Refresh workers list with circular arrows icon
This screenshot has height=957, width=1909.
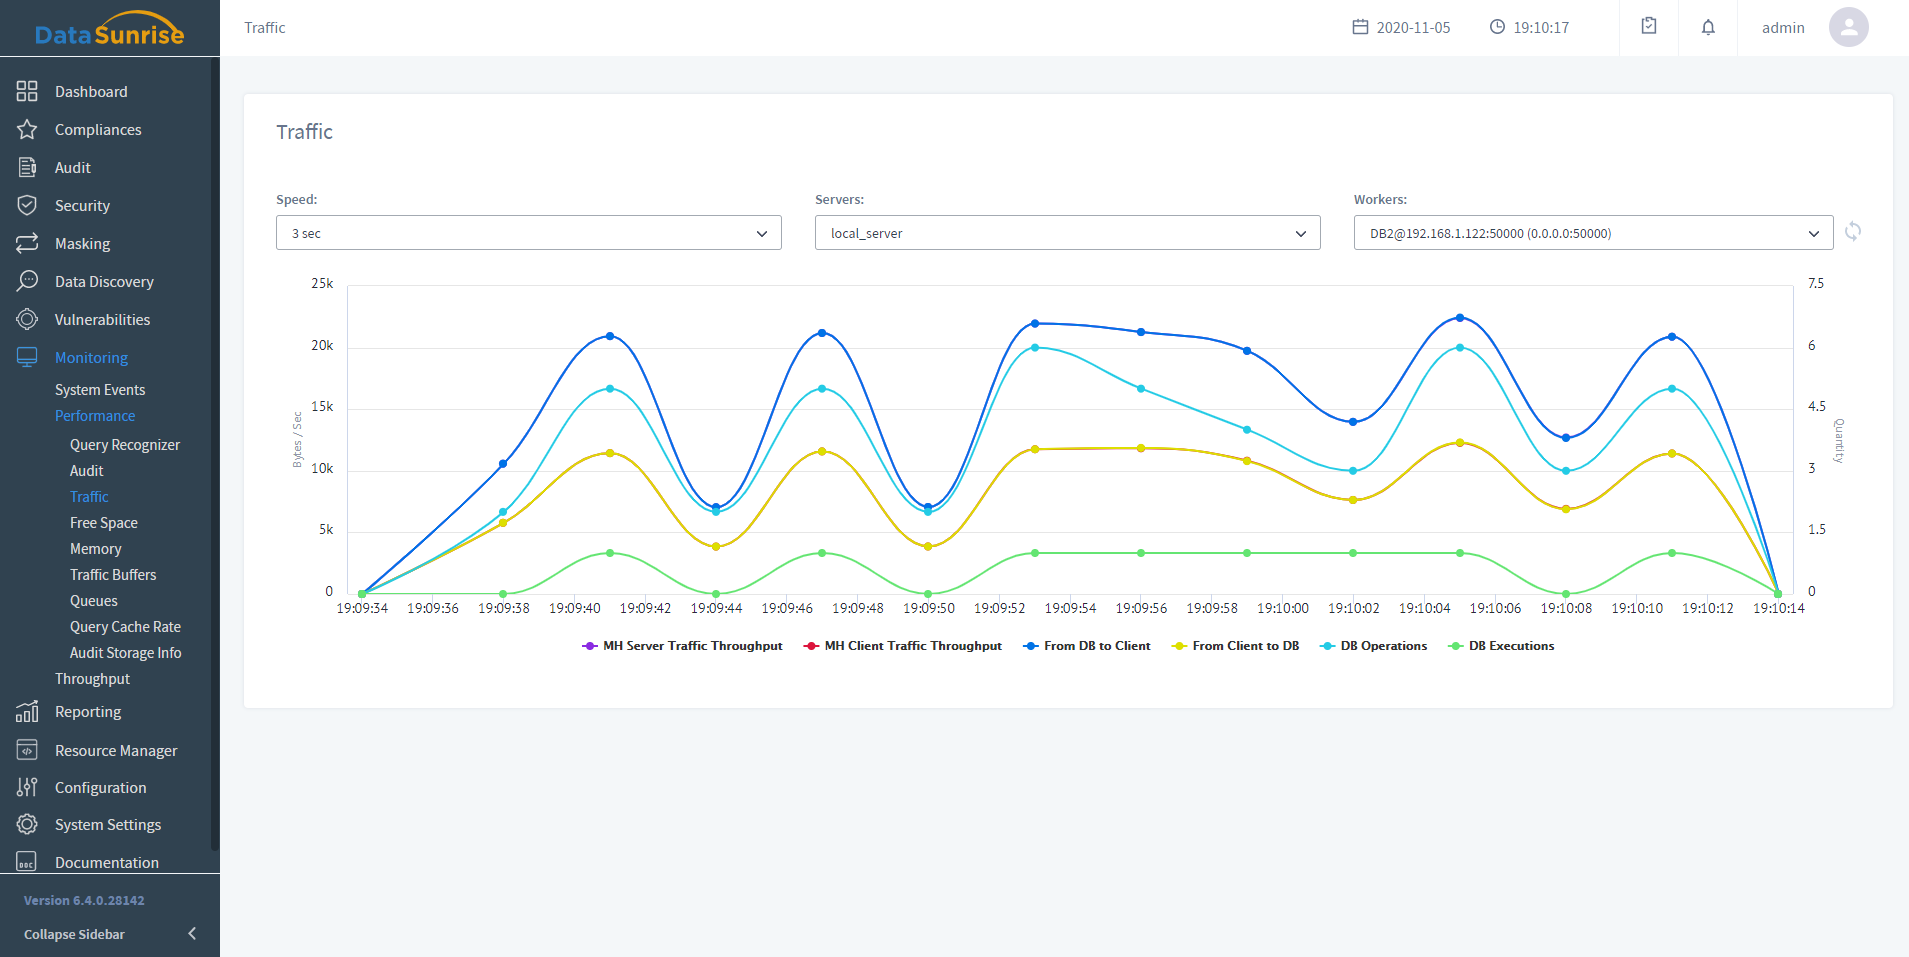click(x=1853, y=232)
